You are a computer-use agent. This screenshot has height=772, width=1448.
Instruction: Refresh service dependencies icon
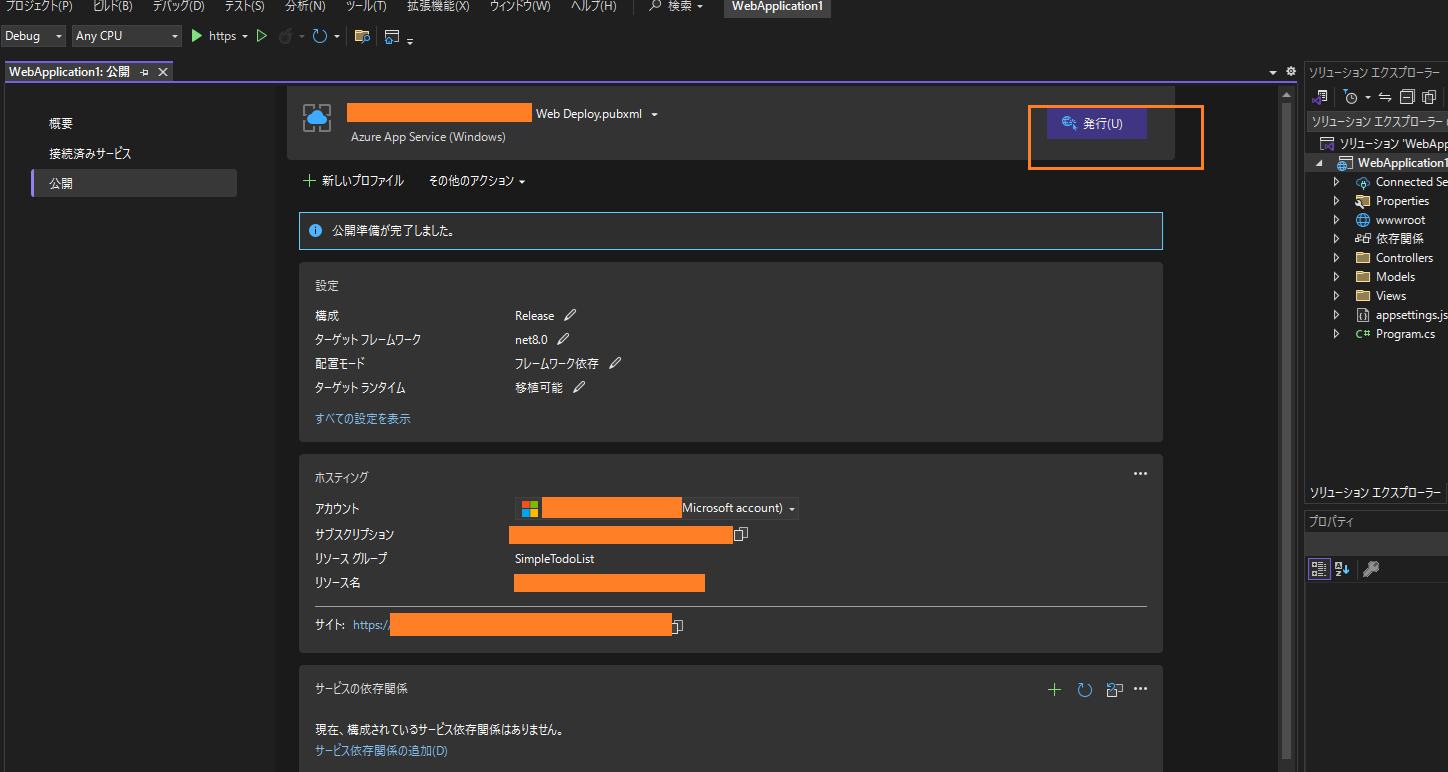(1084, 689)
